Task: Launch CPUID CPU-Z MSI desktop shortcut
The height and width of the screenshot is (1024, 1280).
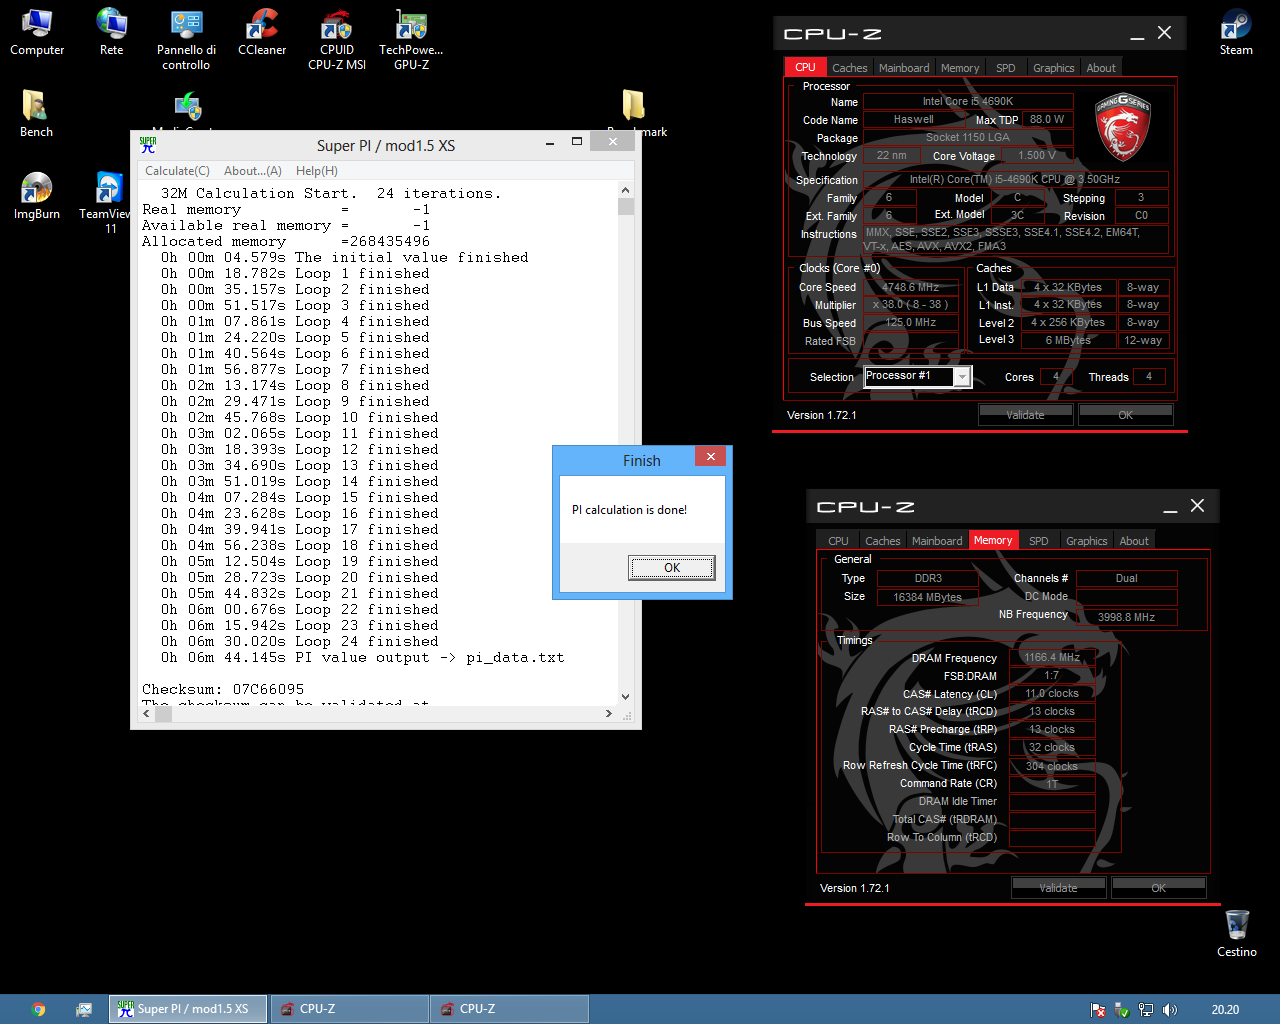Action: (x=337, y=39)
